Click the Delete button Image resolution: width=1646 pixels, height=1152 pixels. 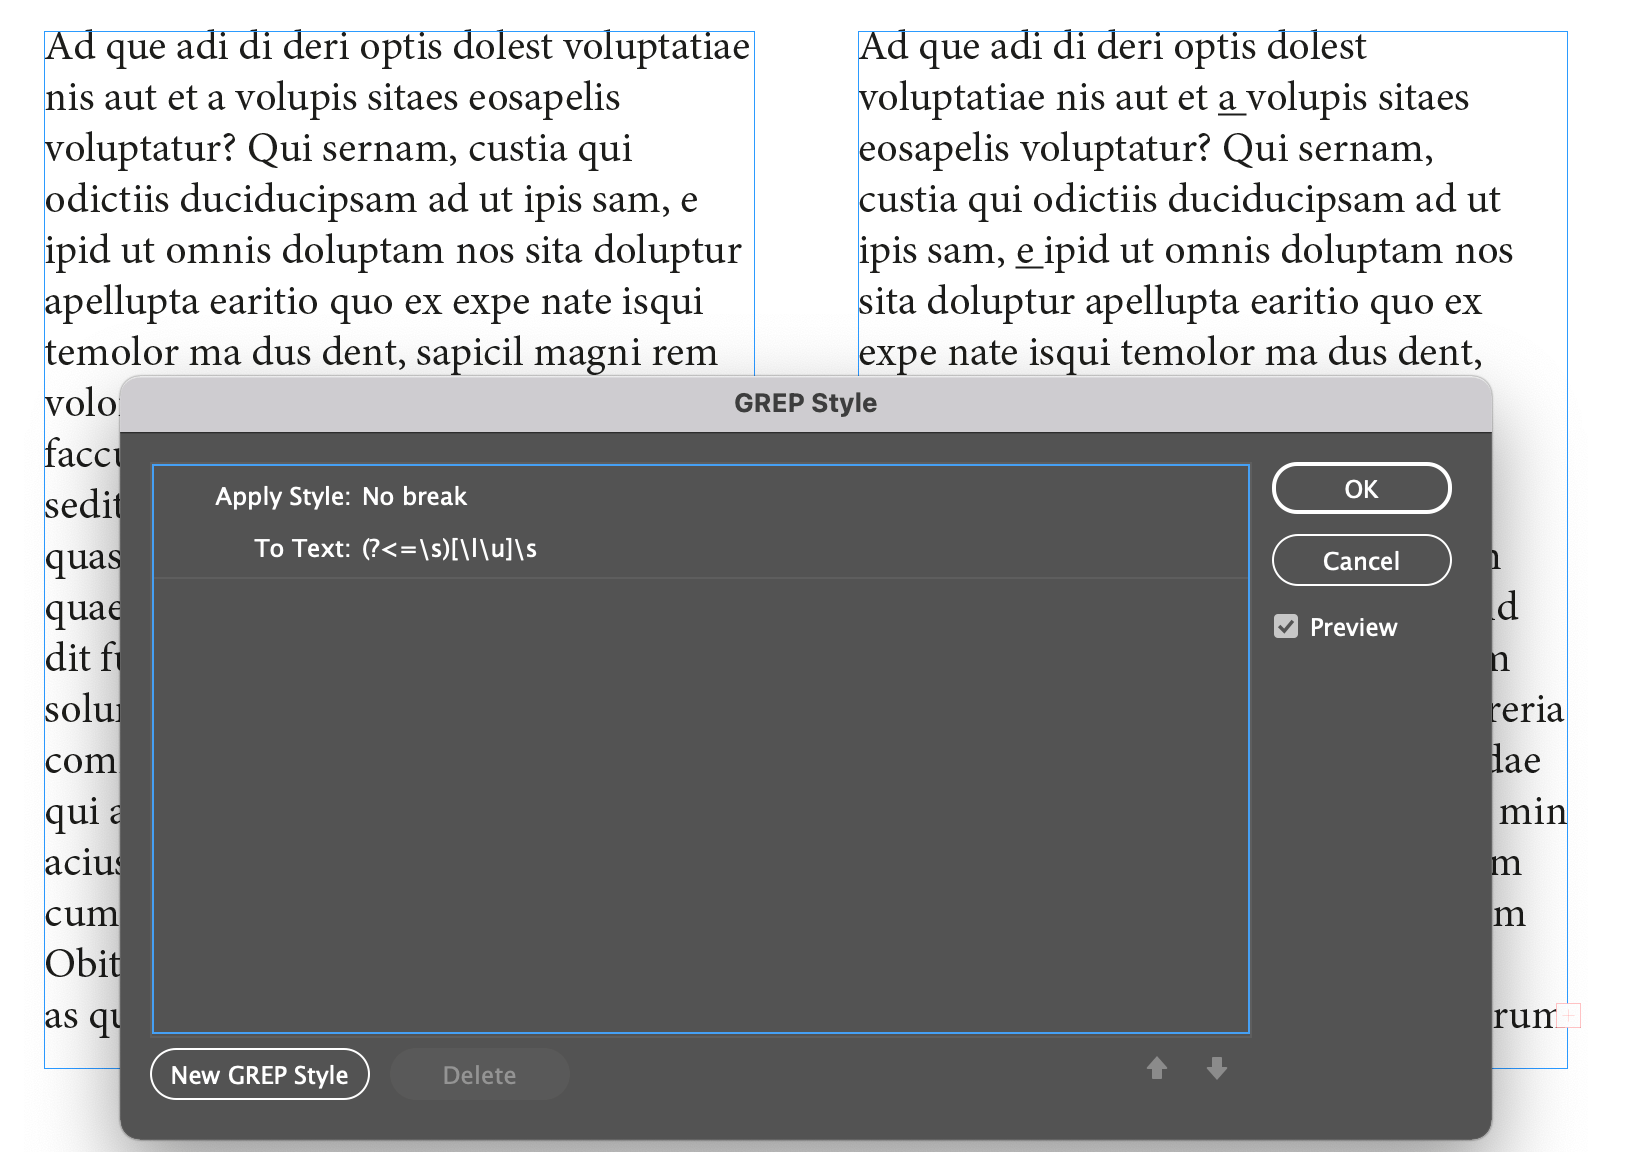coord(479,1074)
